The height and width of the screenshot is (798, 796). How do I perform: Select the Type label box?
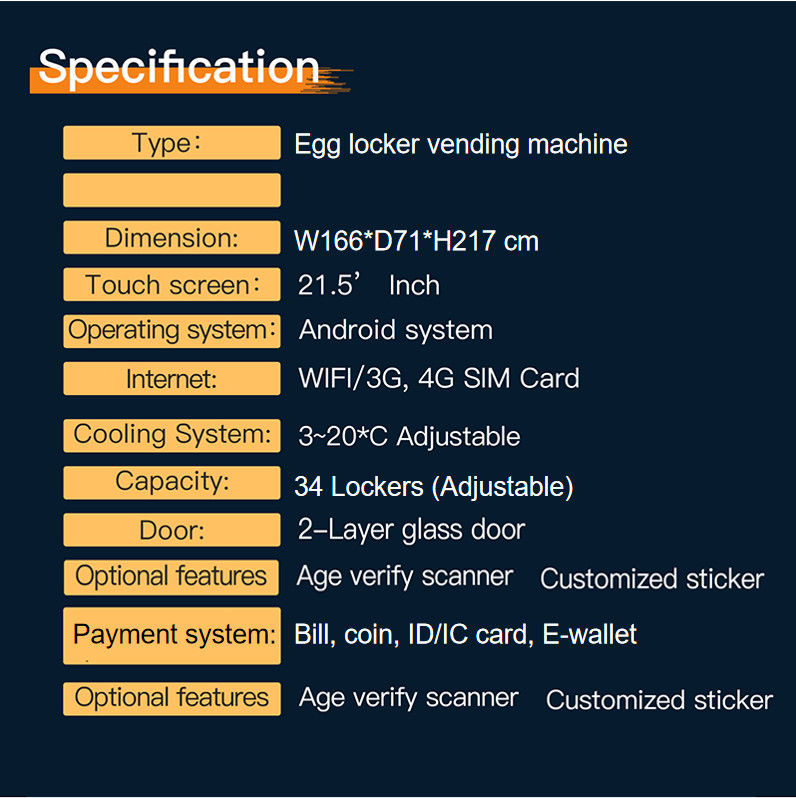coord(171,143)
